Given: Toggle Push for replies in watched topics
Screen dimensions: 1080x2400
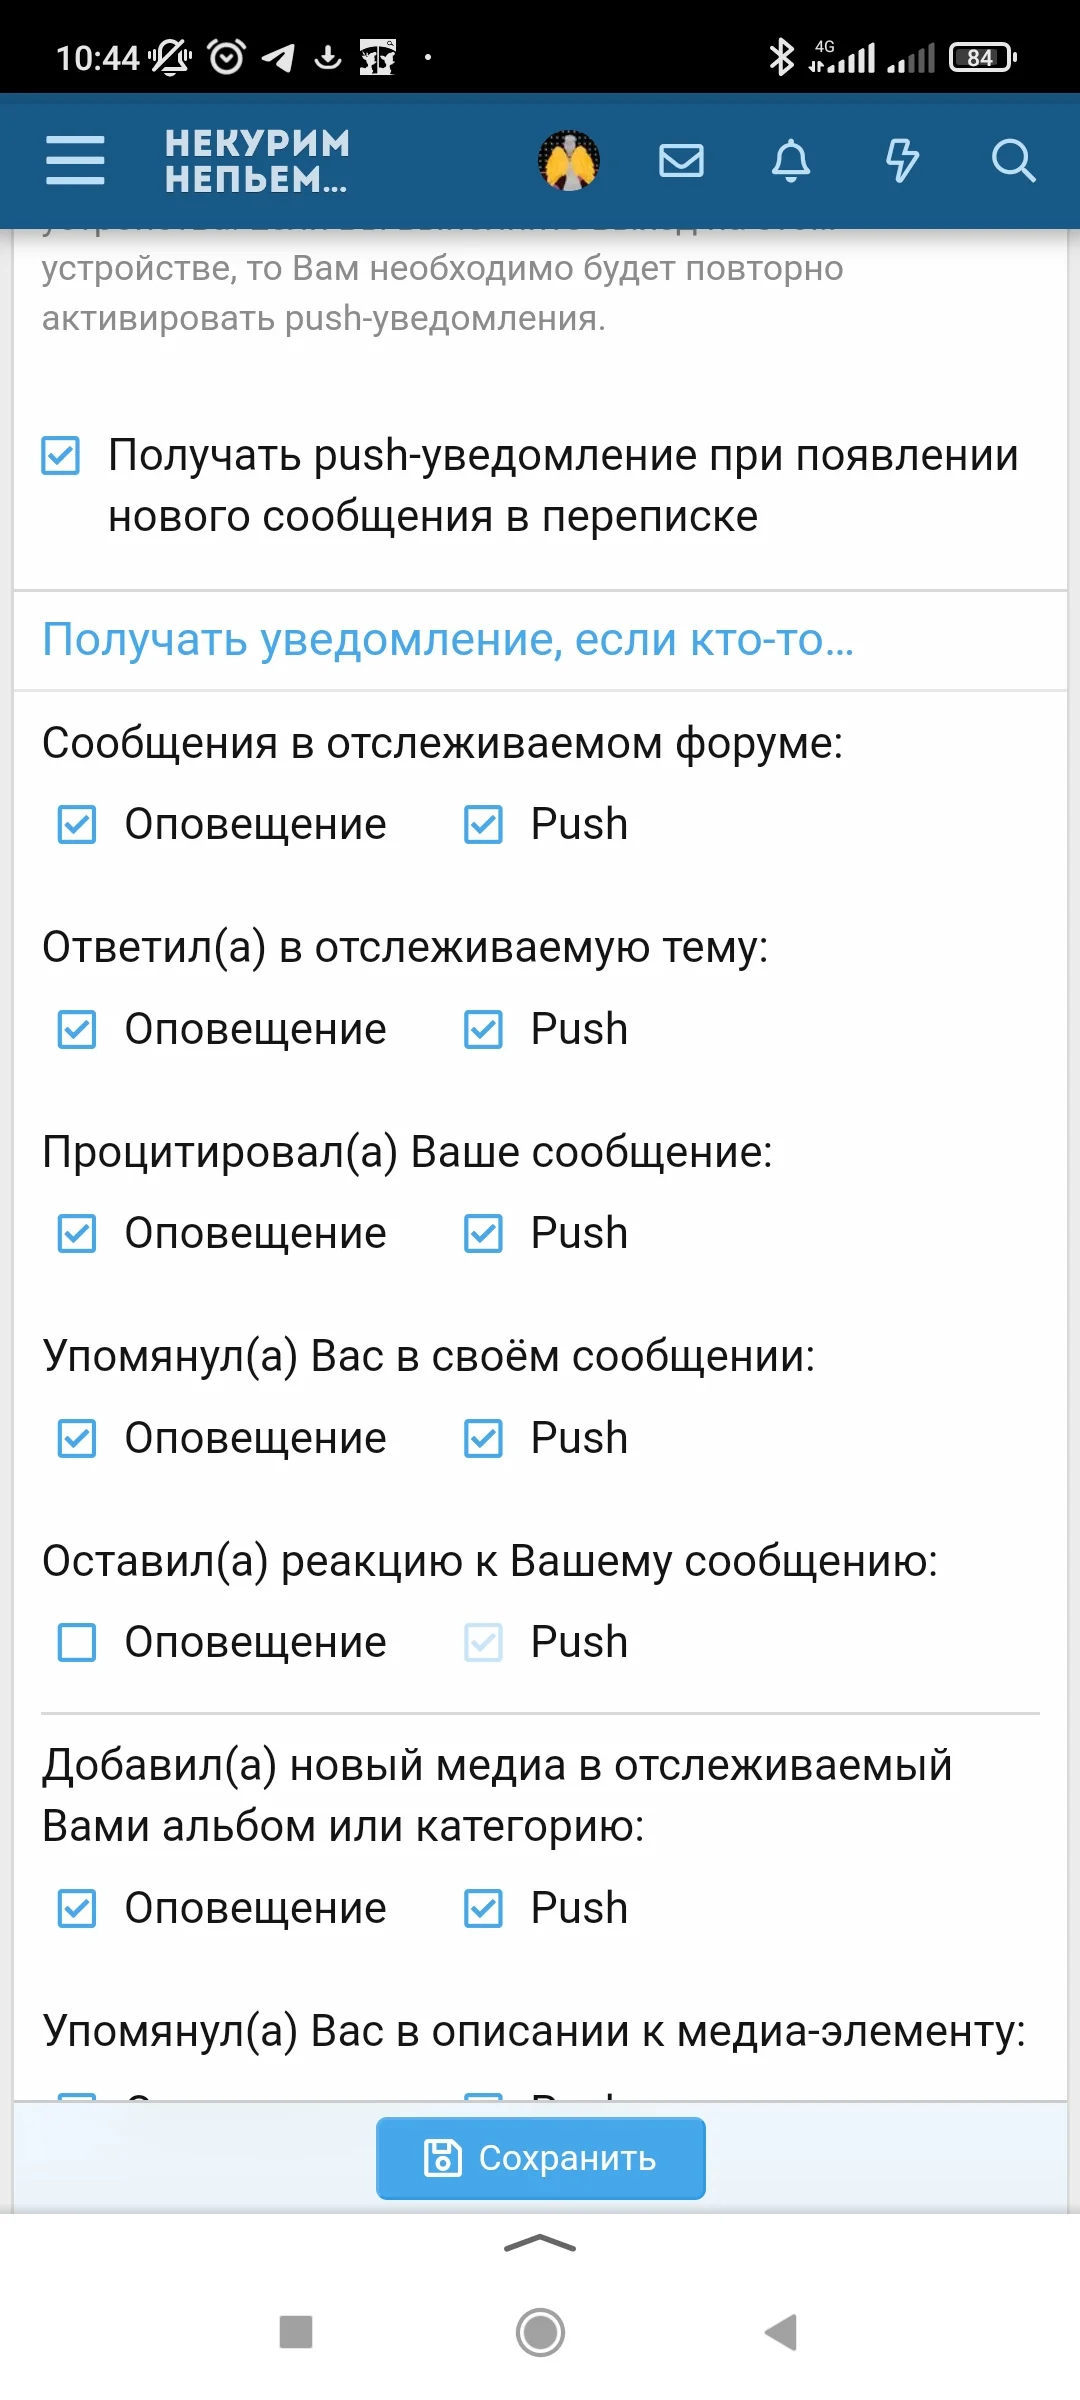Looking at the screenshot, I should [483, 1028].
